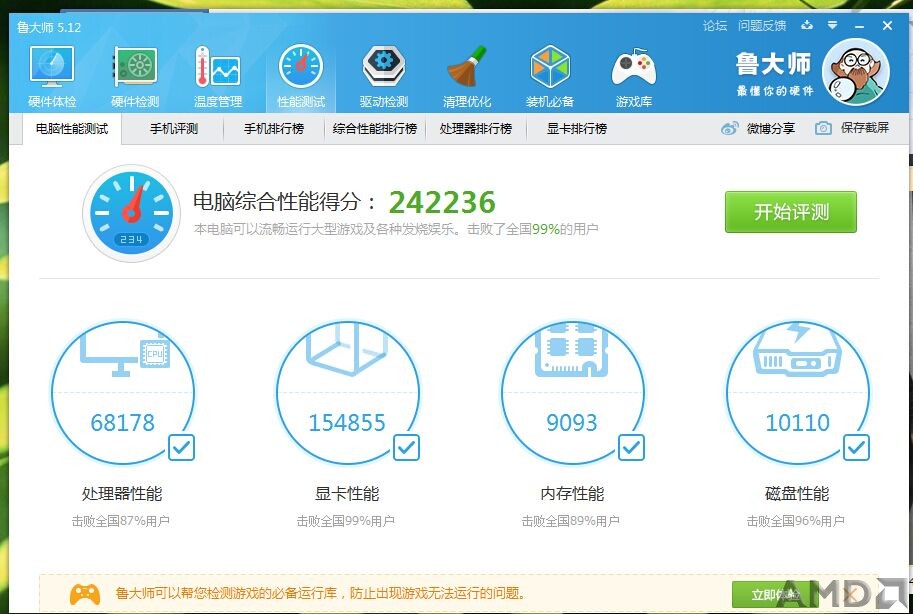Open the 问题反馈 feedback link
Screen dimensions: 913x614
click(762, 26)
